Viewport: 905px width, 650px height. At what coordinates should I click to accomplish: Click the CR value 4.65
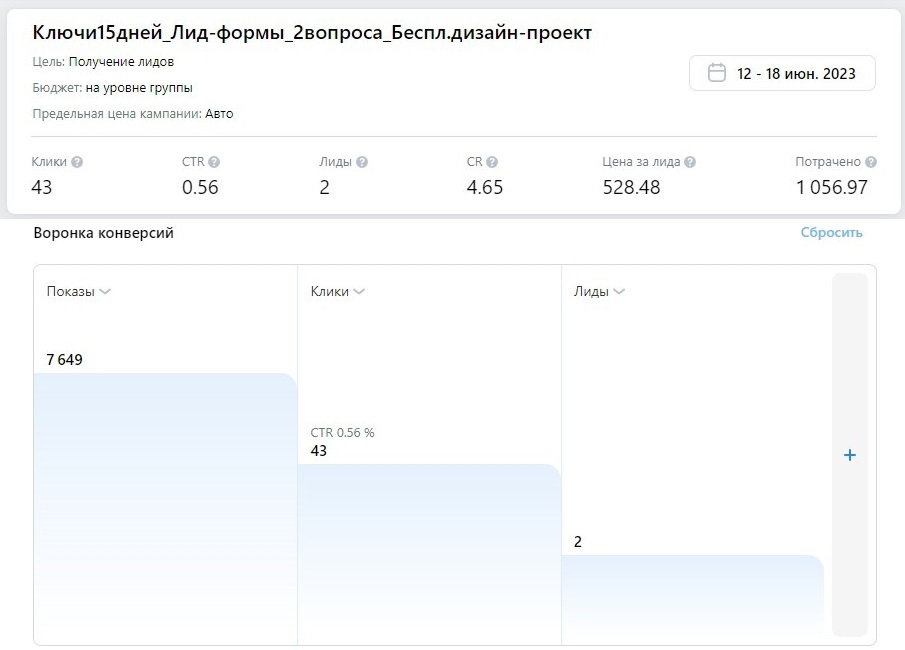(x=485, y=188)
